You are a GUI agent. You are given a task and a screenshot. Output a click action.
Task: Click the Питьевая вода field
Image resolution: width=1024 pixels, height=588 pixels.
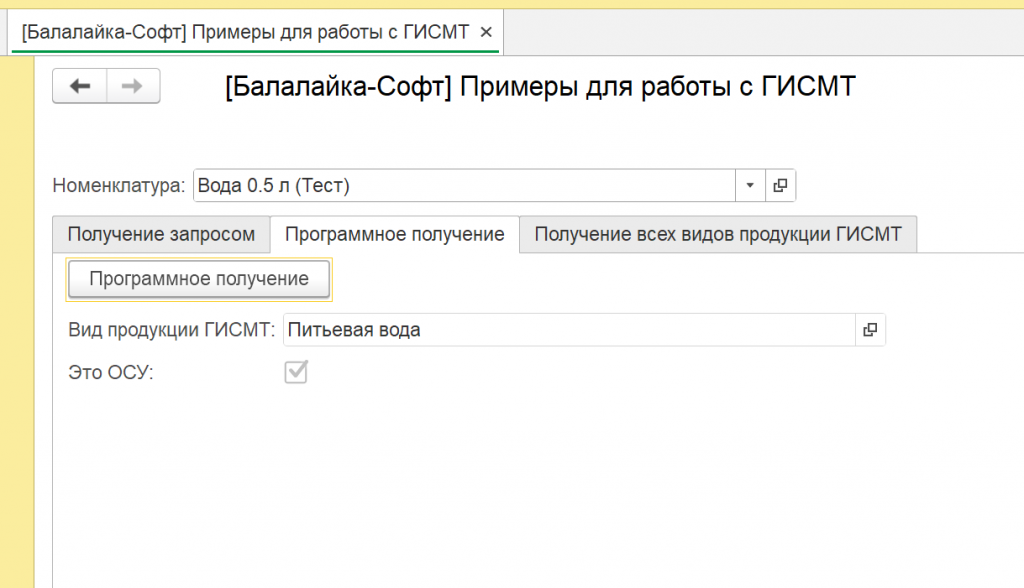(569, 330)
